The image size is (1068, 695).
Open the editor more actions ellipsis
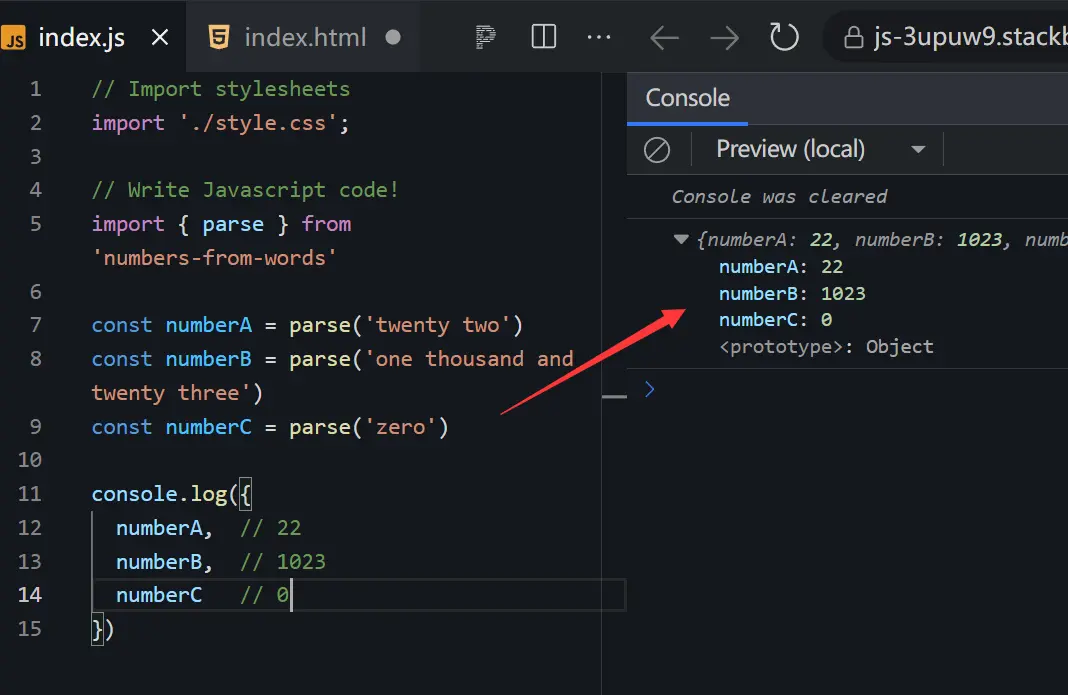[x=599, y=38]
